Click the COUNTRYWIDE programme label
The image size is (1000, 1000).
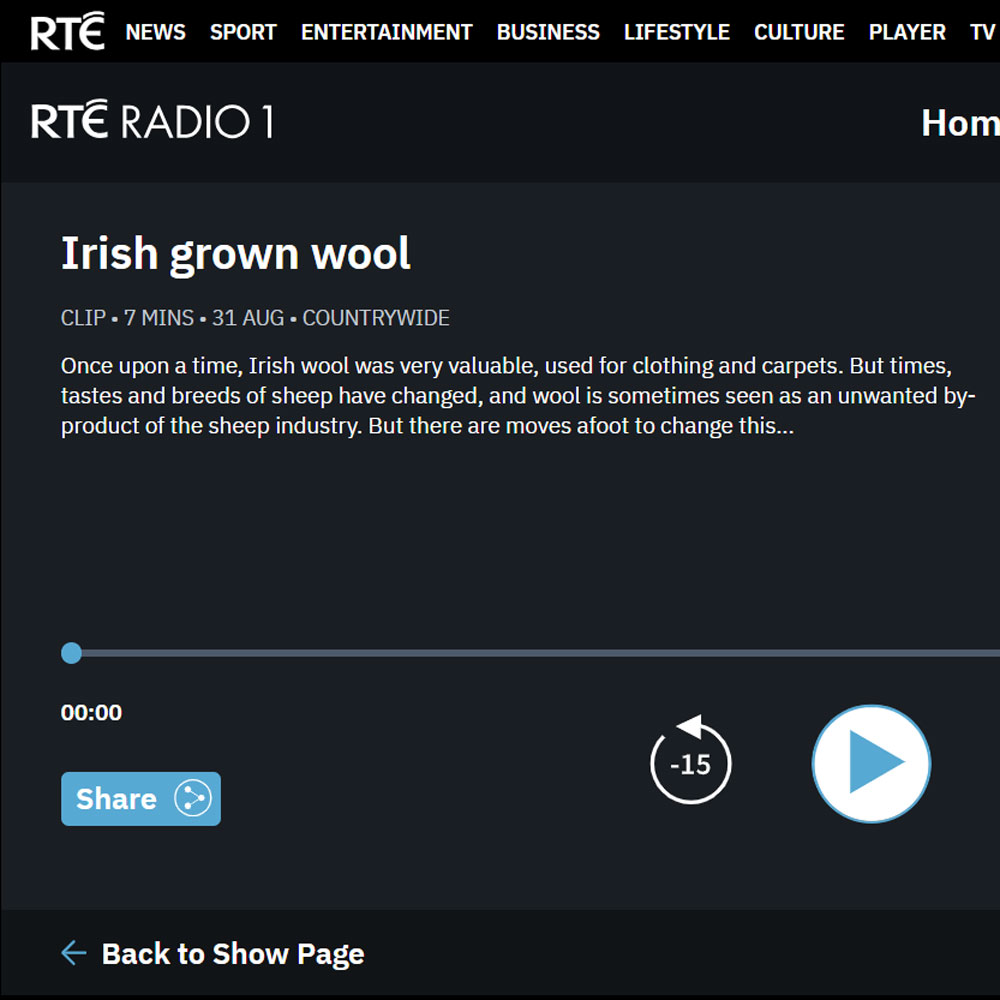pos(376,318)
